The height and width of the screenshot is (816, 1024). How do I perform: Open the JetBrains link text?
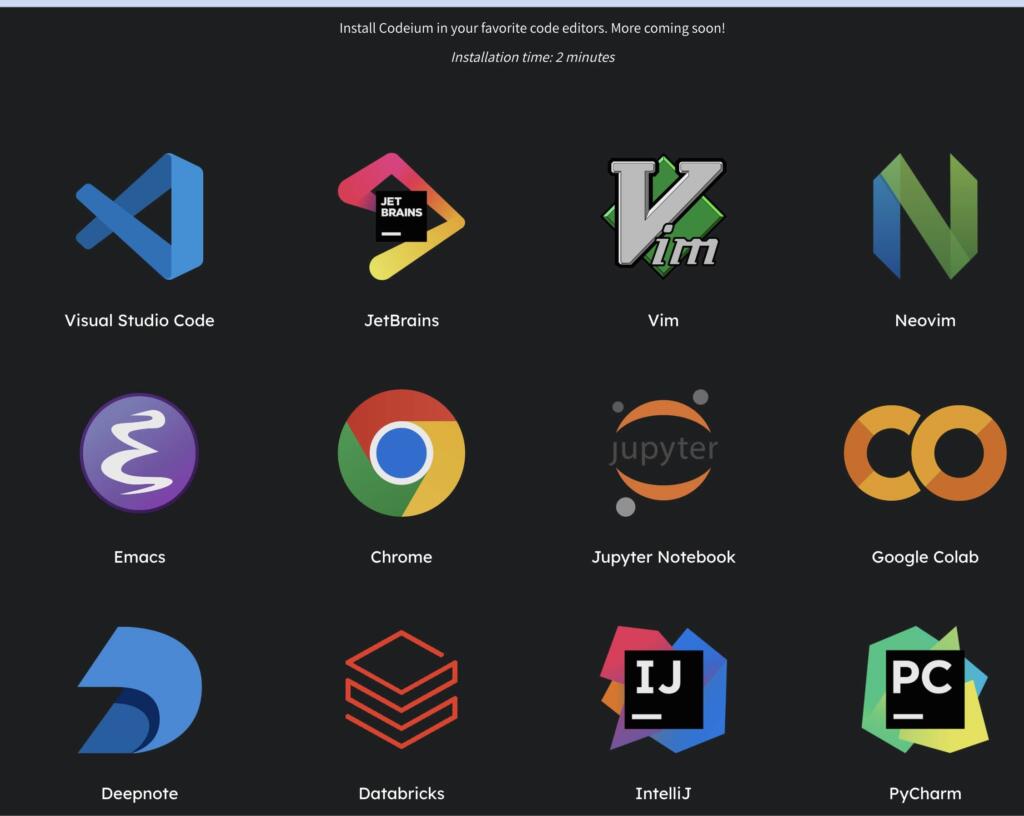pyautogui.click(x=401, y=320)
